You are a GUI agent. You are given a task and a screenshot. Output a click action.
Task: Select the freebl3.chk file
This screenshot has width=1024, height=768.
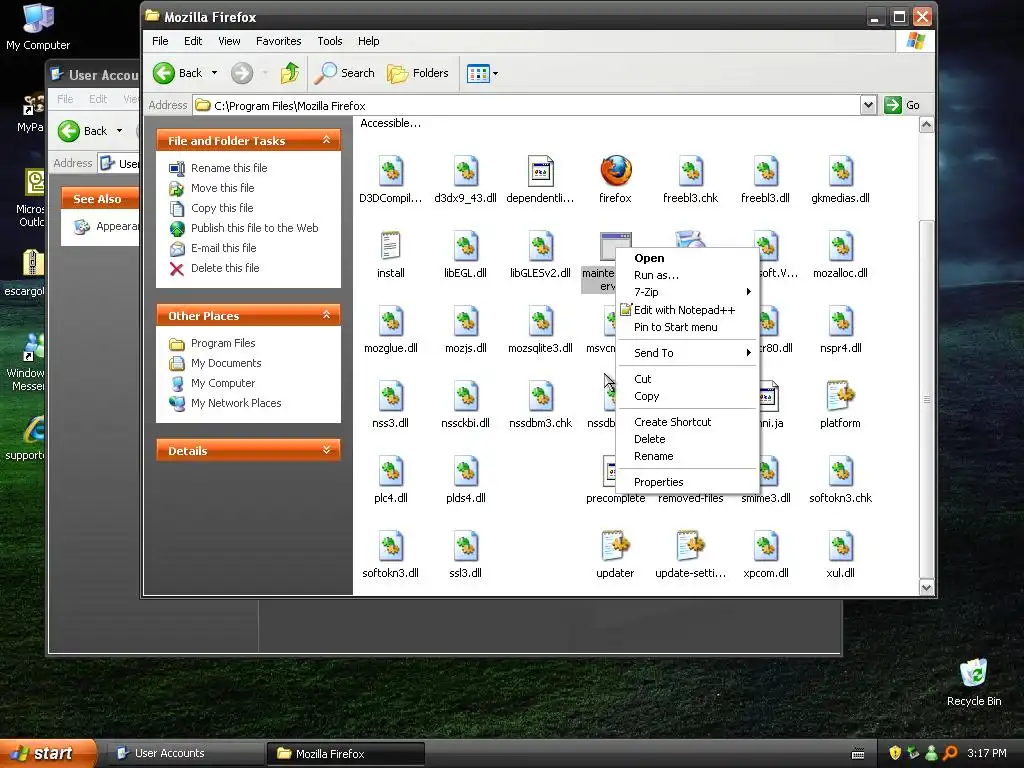[x=690, y=179]
